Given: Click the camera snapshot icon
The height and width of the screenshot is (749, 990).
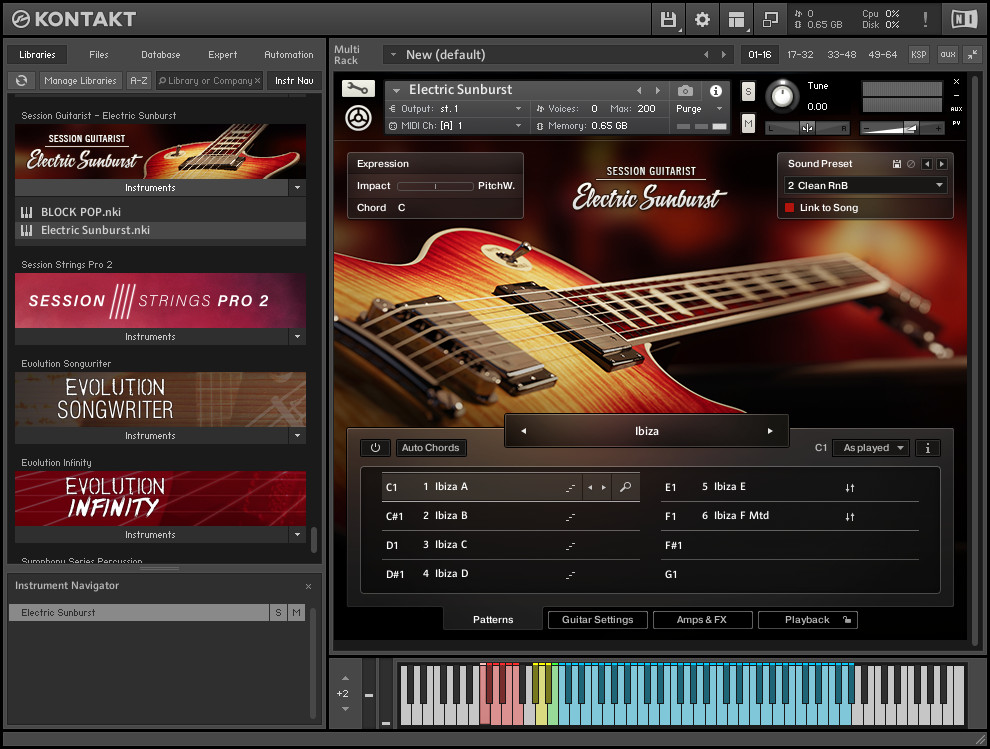Looking at the screenshot, I should pos(685,91).
